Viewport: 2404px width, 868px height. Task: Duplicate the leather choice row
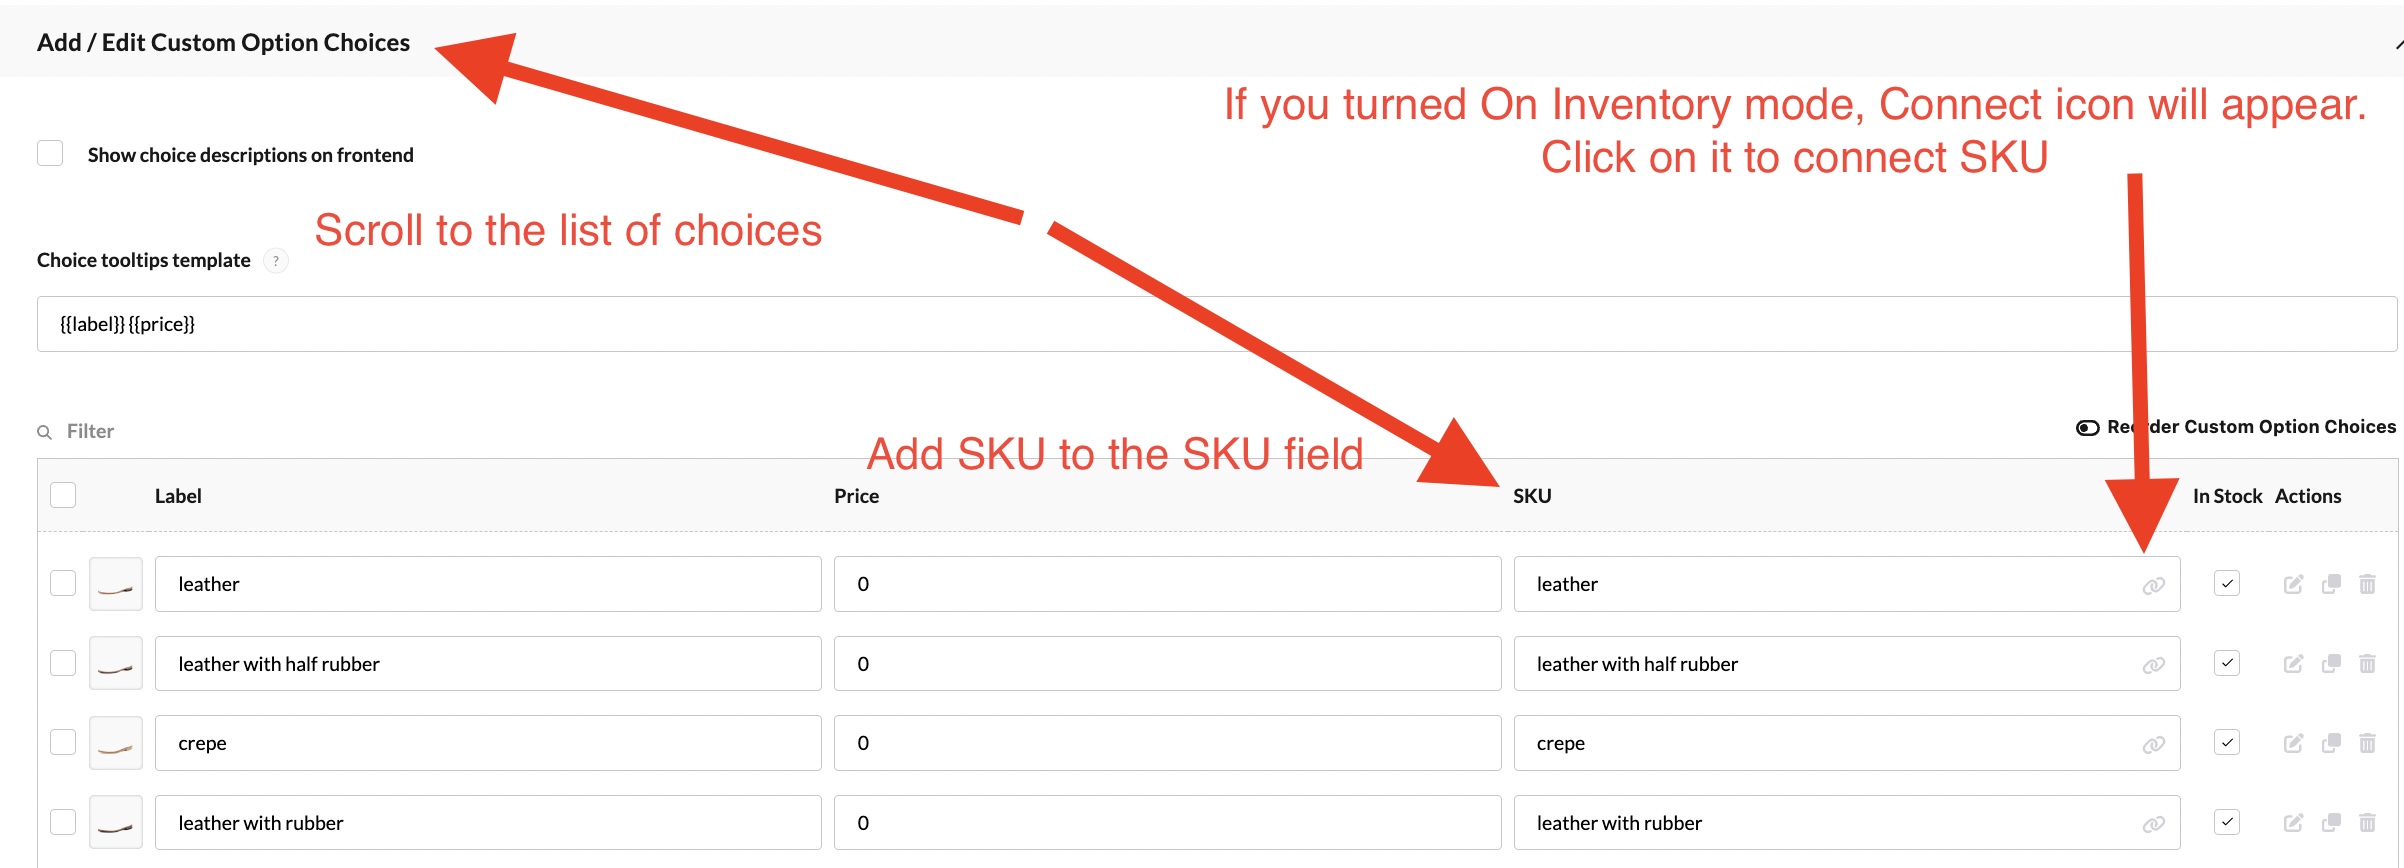2331,584
